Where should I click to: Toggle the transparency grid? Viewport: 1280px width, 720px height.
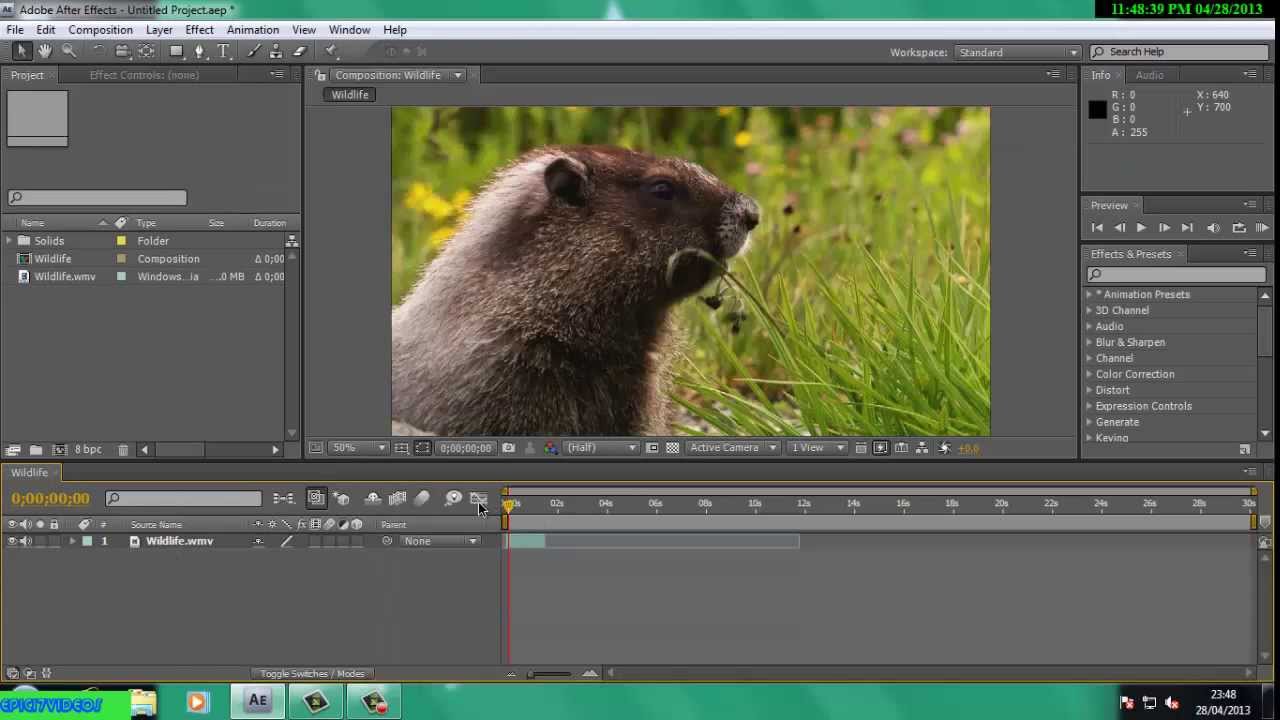[x=672, y=448]
